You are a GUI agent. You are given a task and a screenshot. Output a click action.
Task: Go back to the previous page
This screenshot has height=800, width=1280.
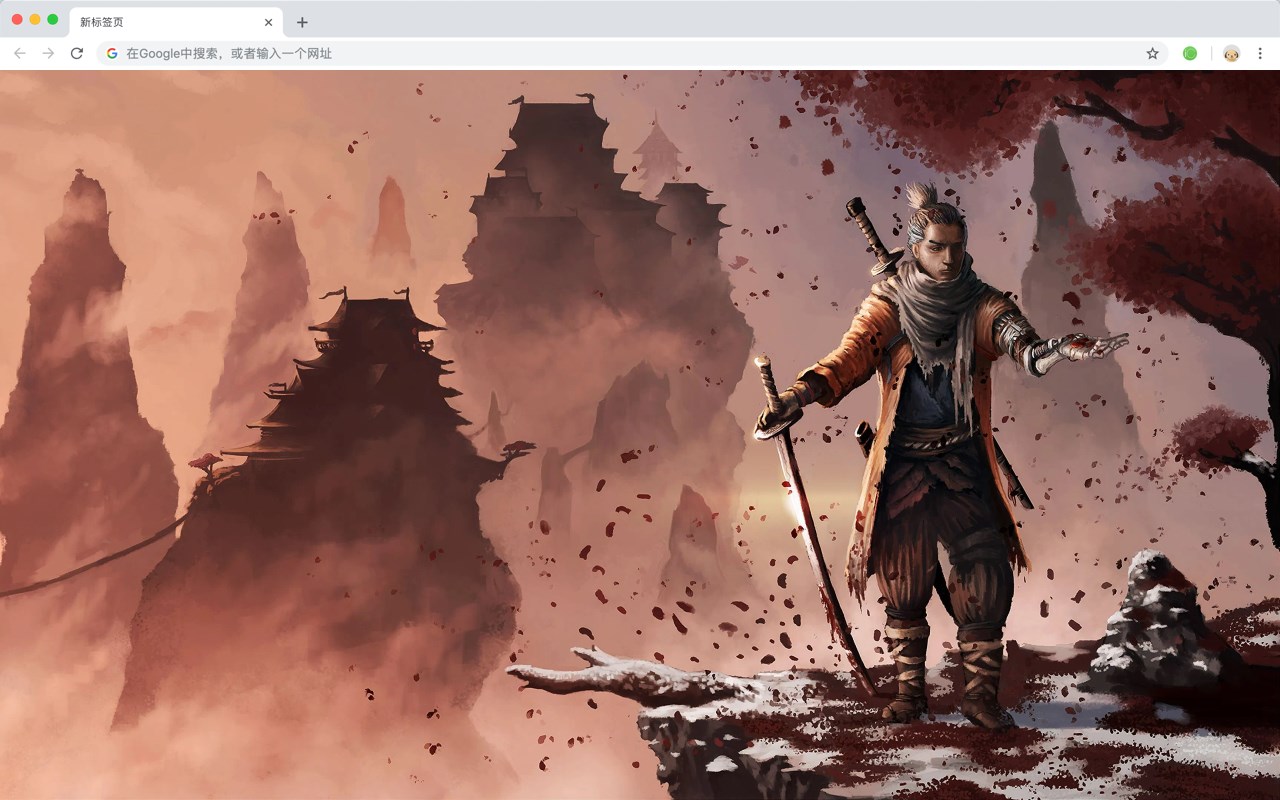pos(20,53)
